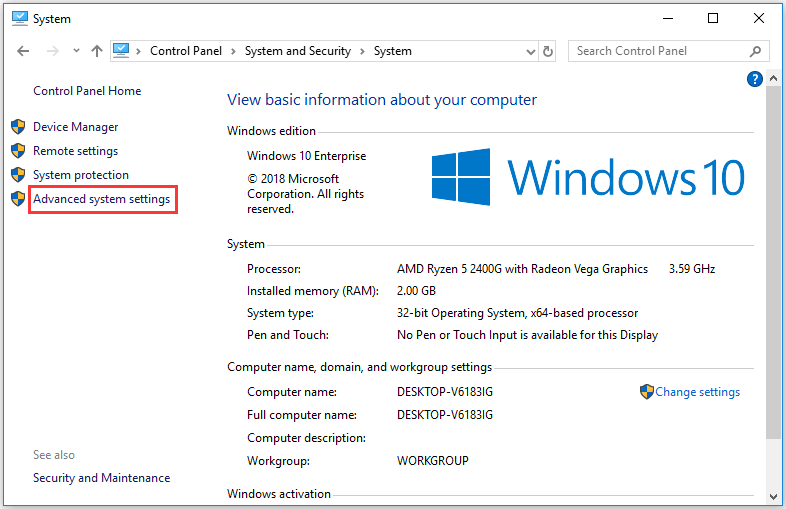Click shield icon beside Advanced system settings
Viewport: 786px width, 509px height.
coord(18,199)
